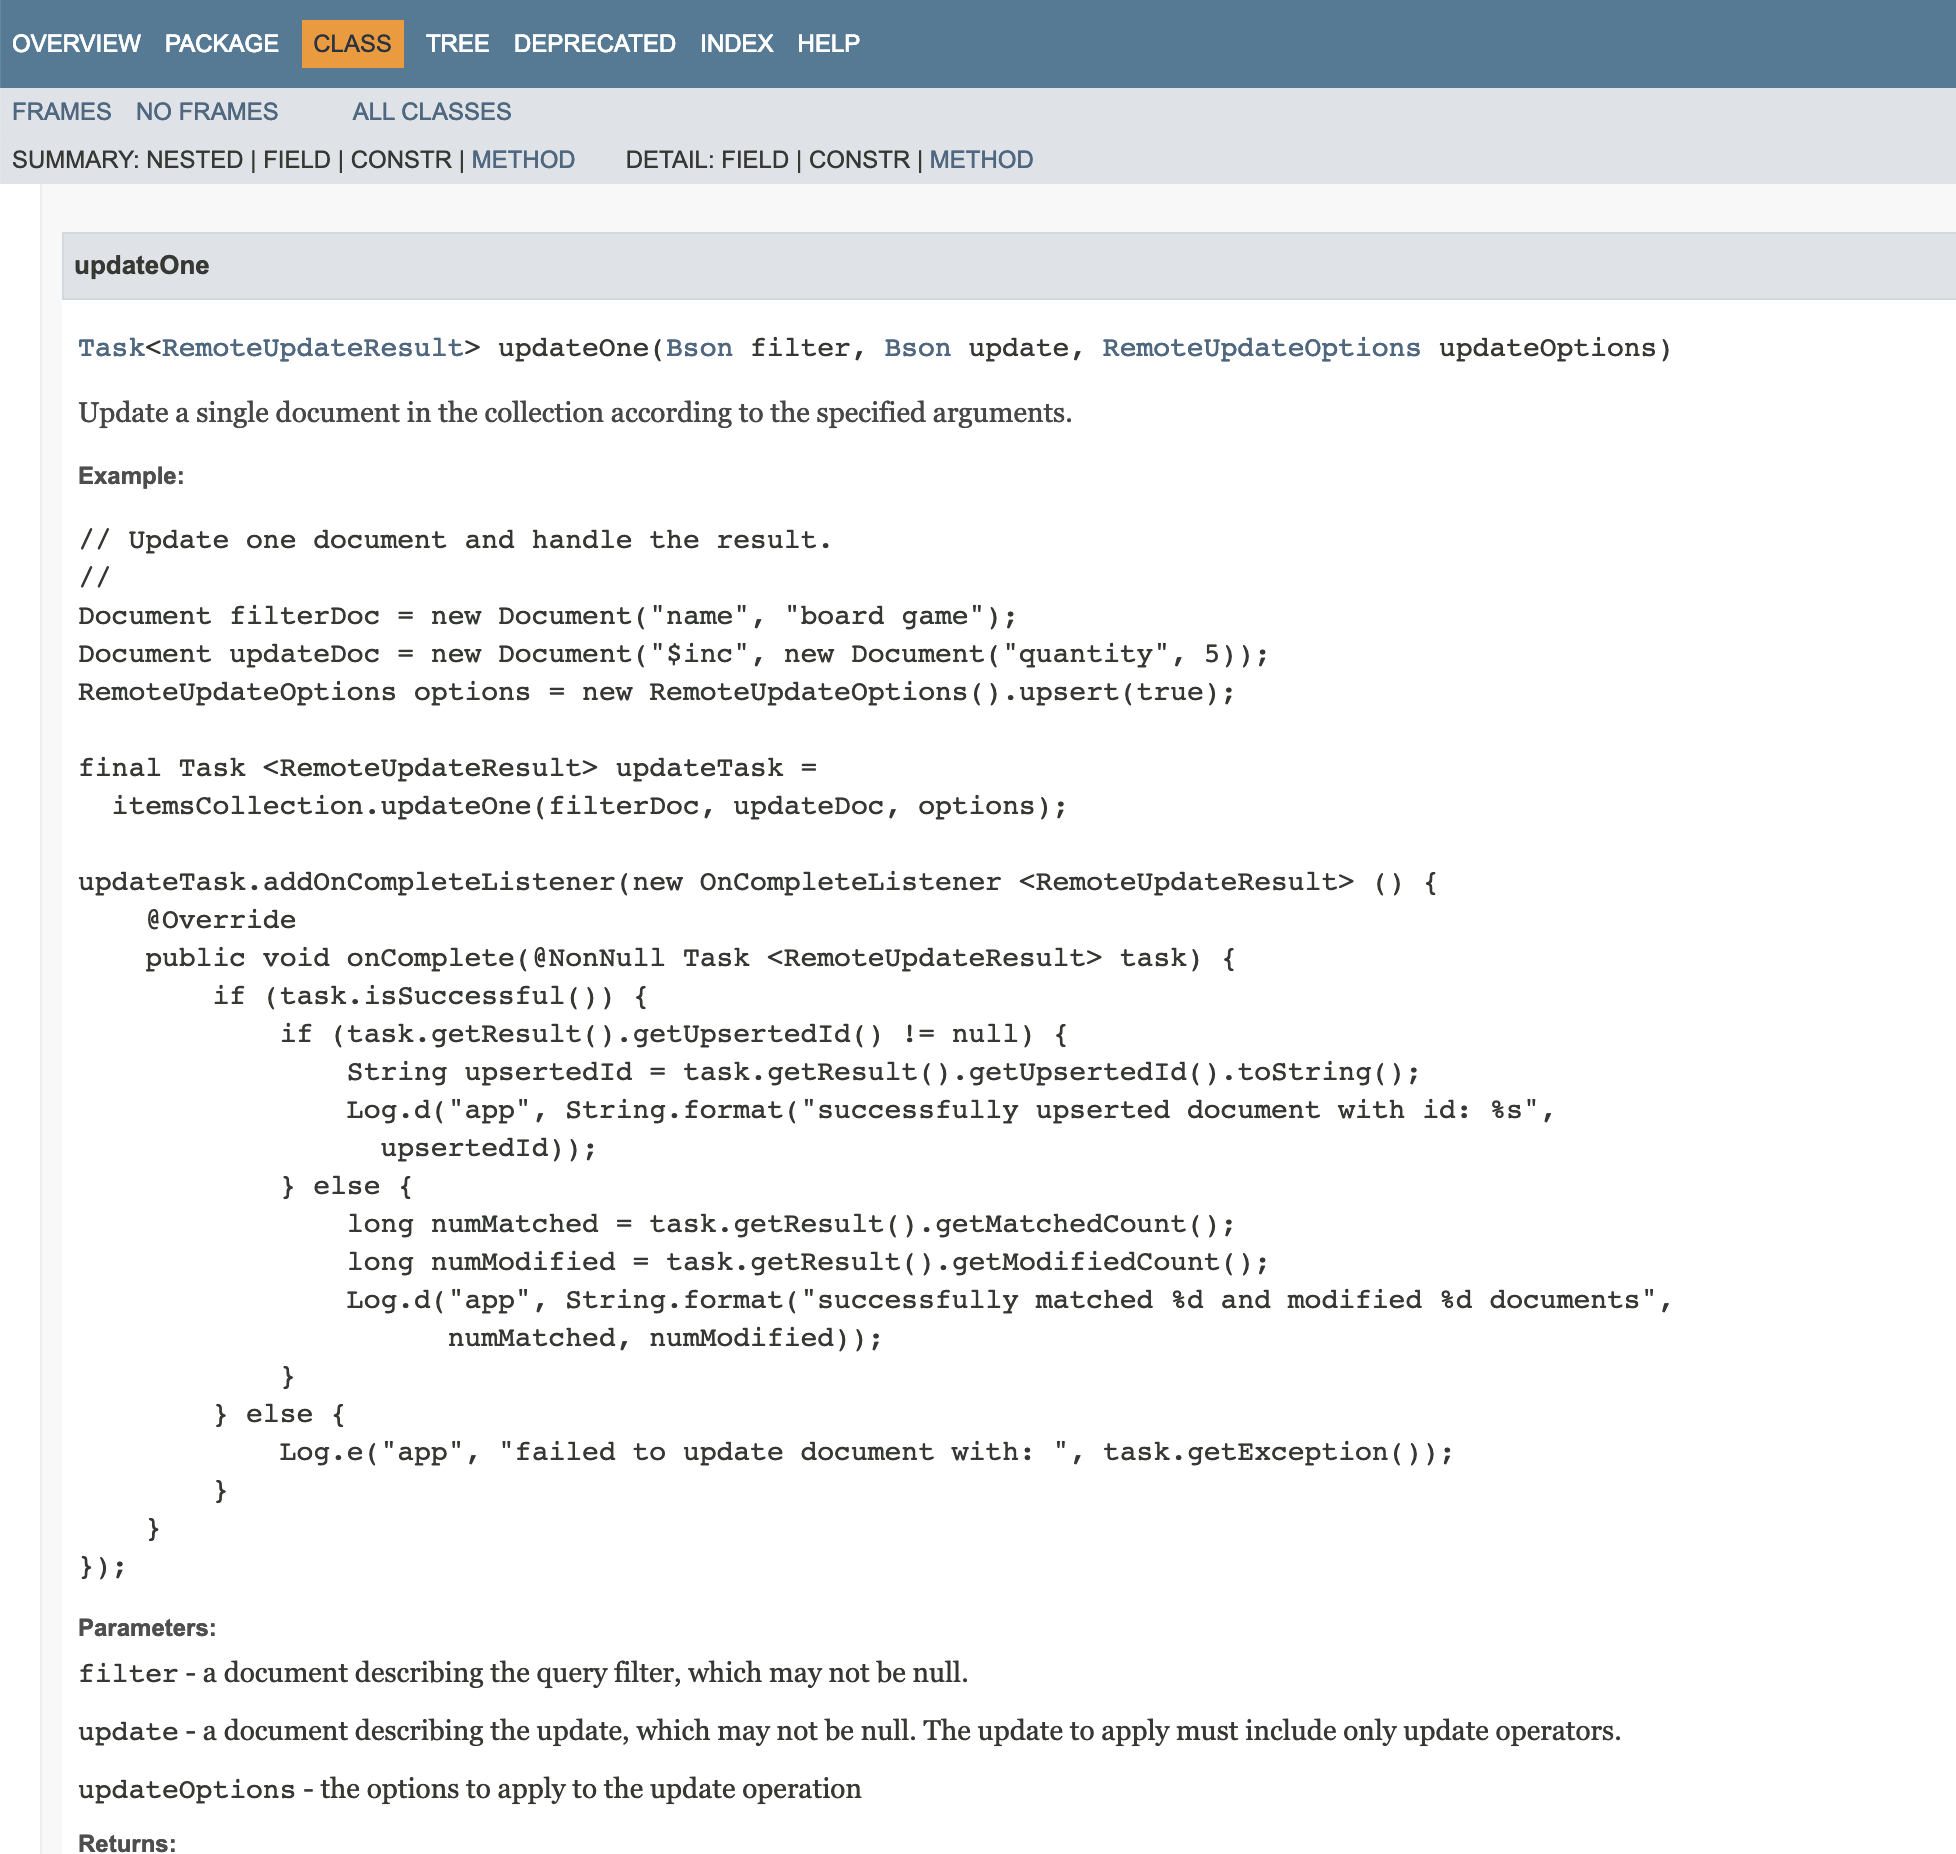Click the Example section label
Viewport: 1956px width, 1854px height.
(x=131, y=475)
